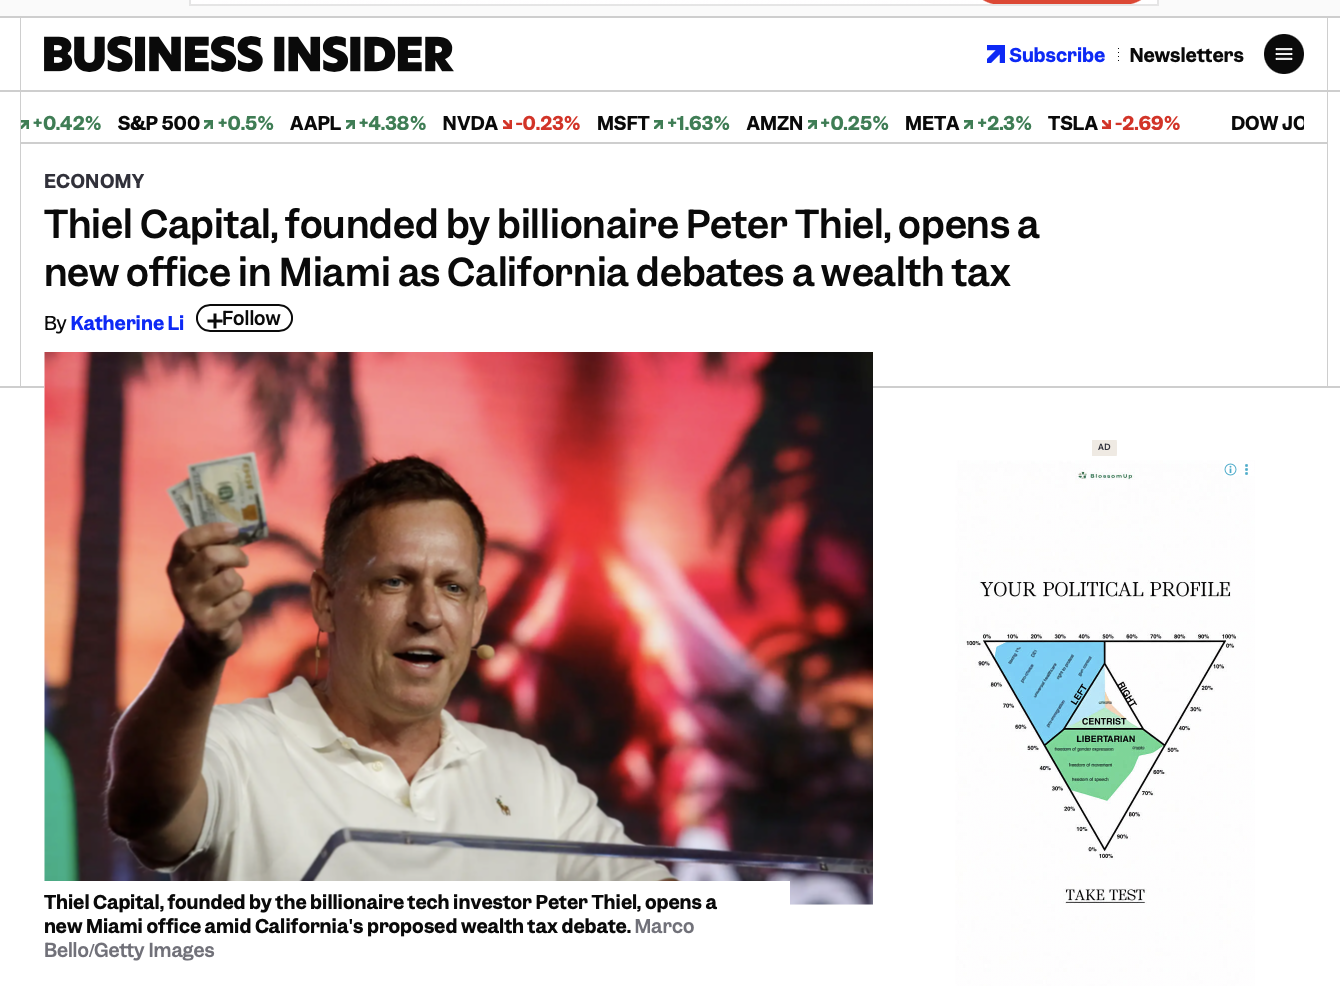The image size is (1340, 986).
Task: Click the ad info icon
Action: coord(1230,470)
